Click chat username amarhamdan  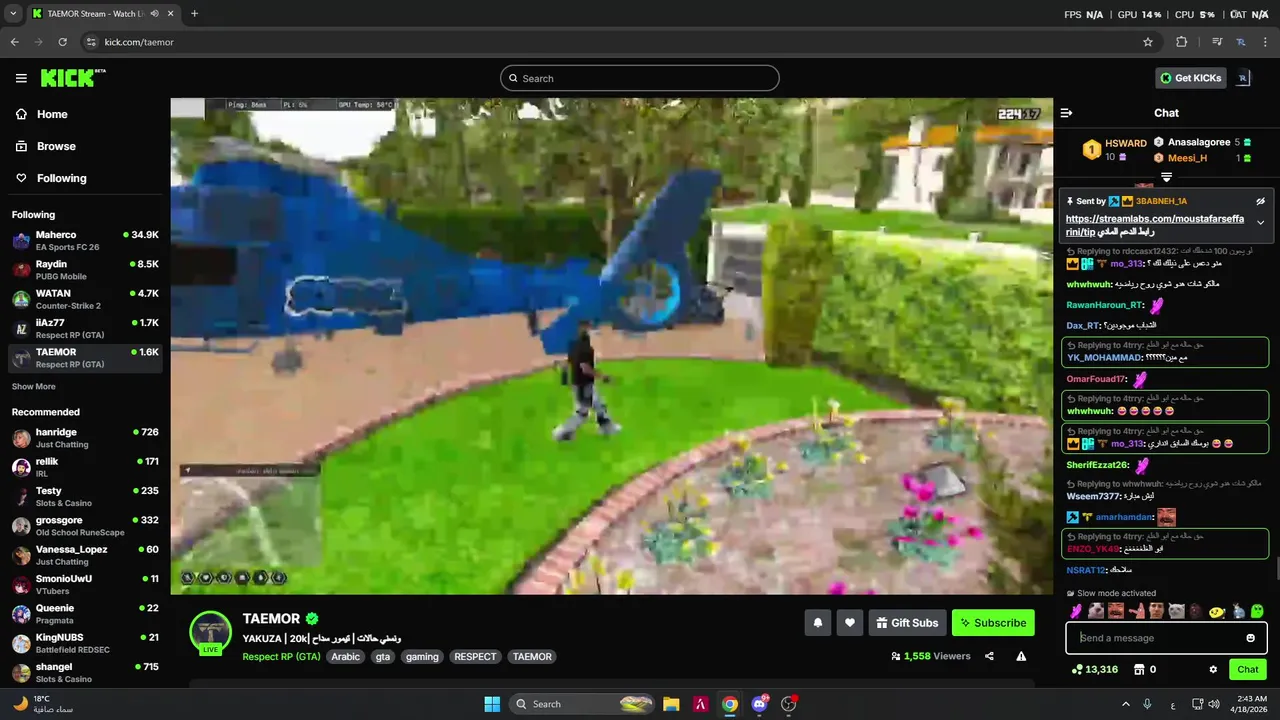1125,517
